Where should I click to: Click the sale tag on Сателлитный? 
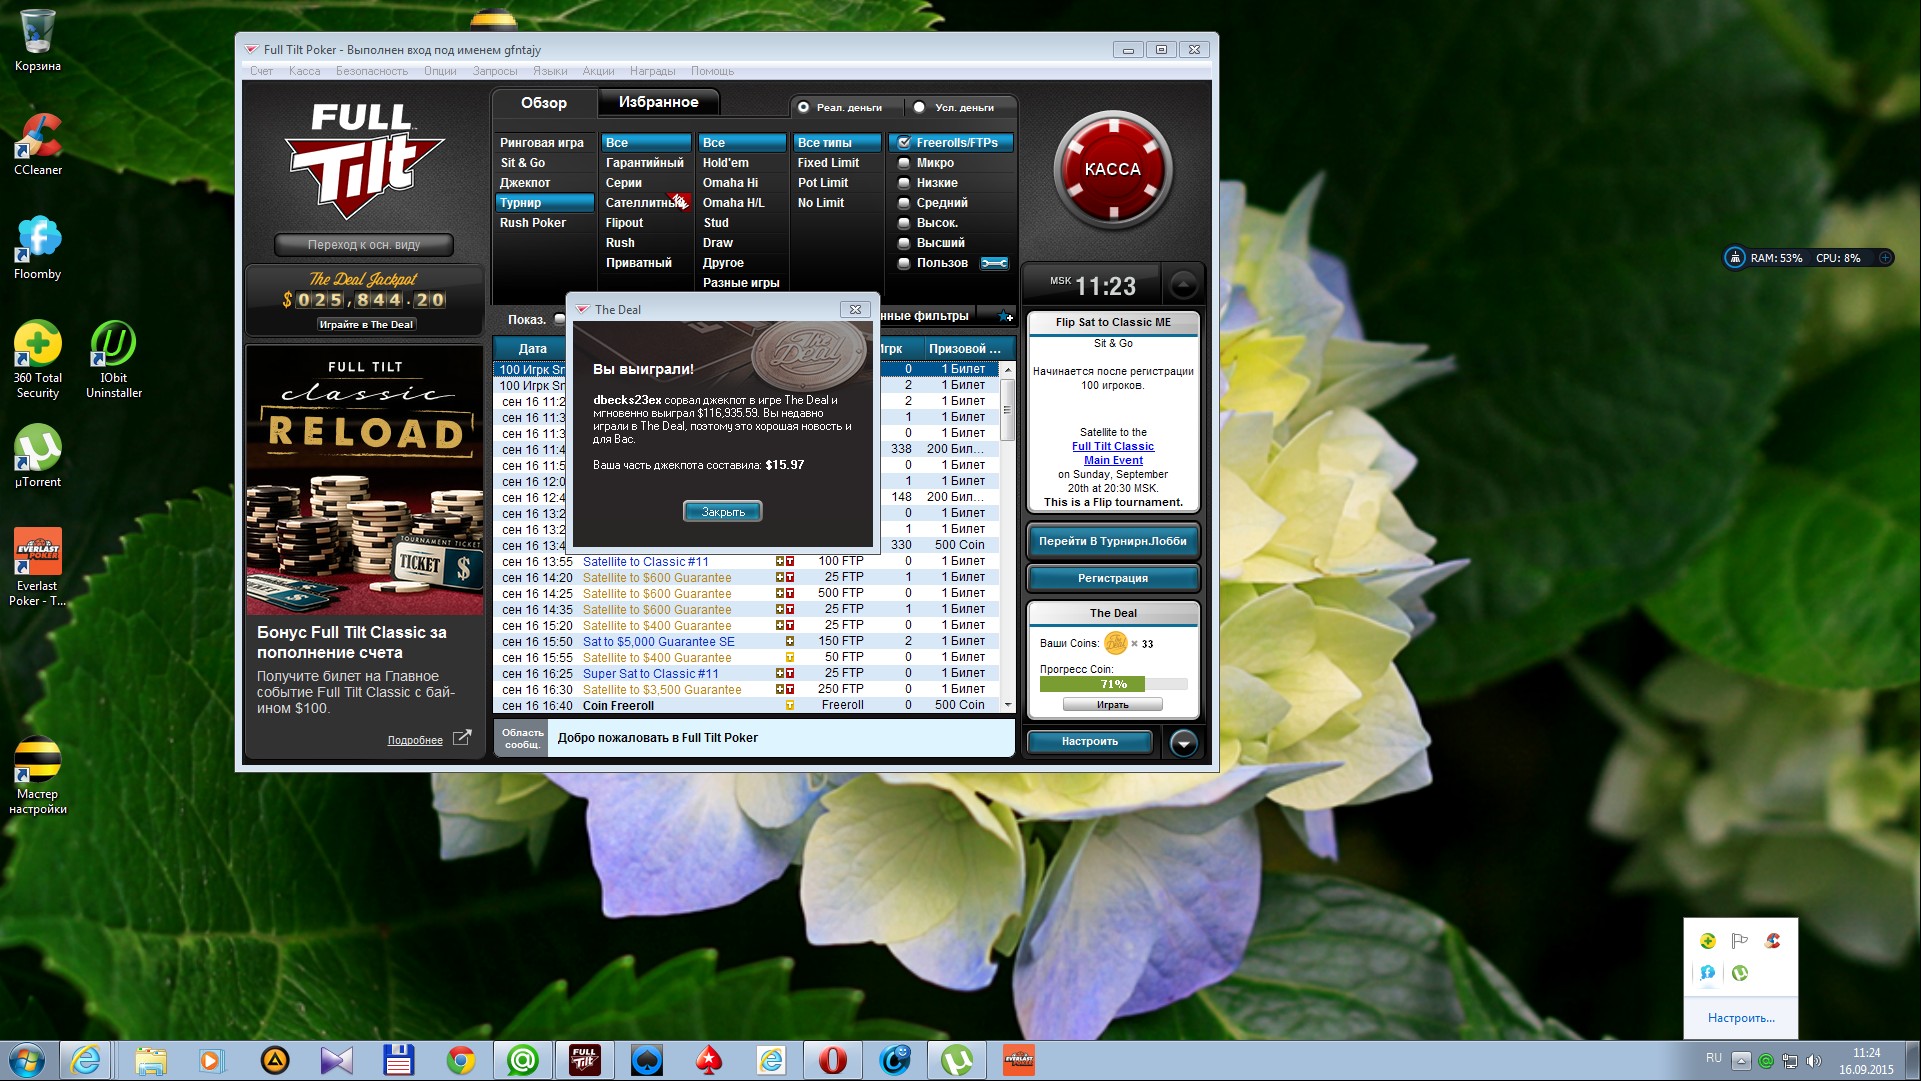[680, 202]
